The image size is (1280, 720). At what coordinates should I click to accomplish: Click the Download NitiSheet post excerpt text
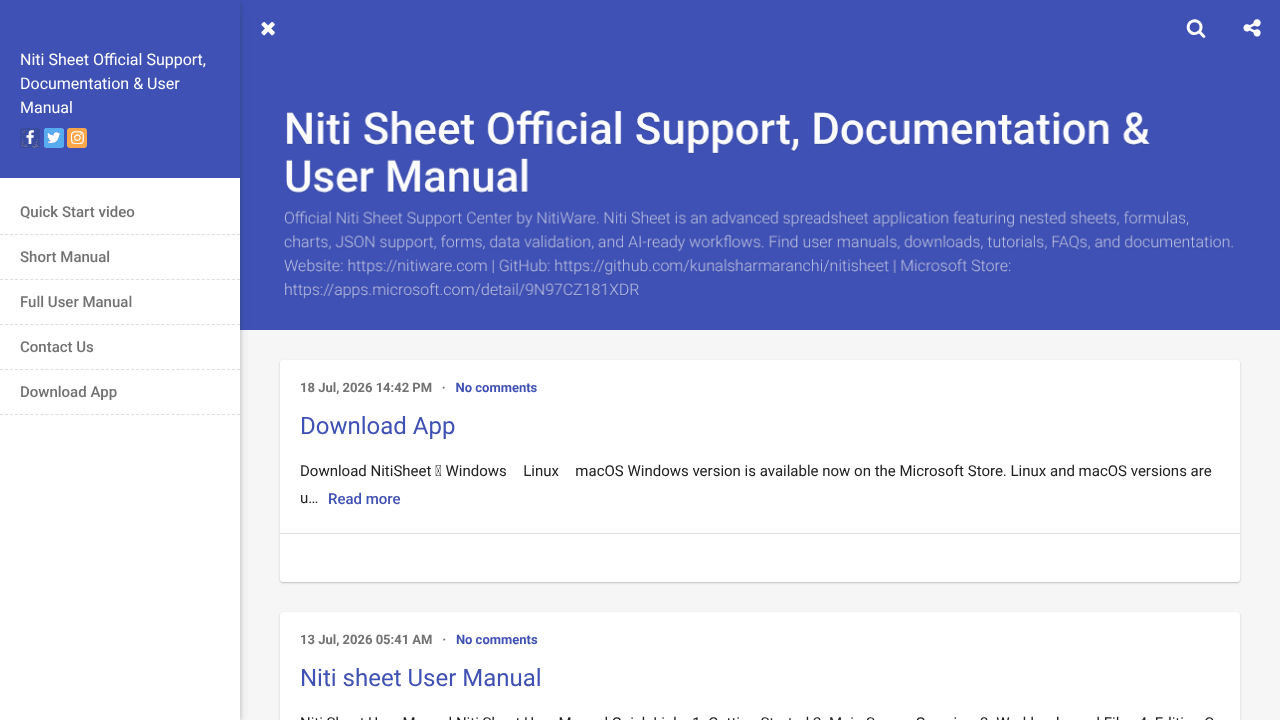756,485
